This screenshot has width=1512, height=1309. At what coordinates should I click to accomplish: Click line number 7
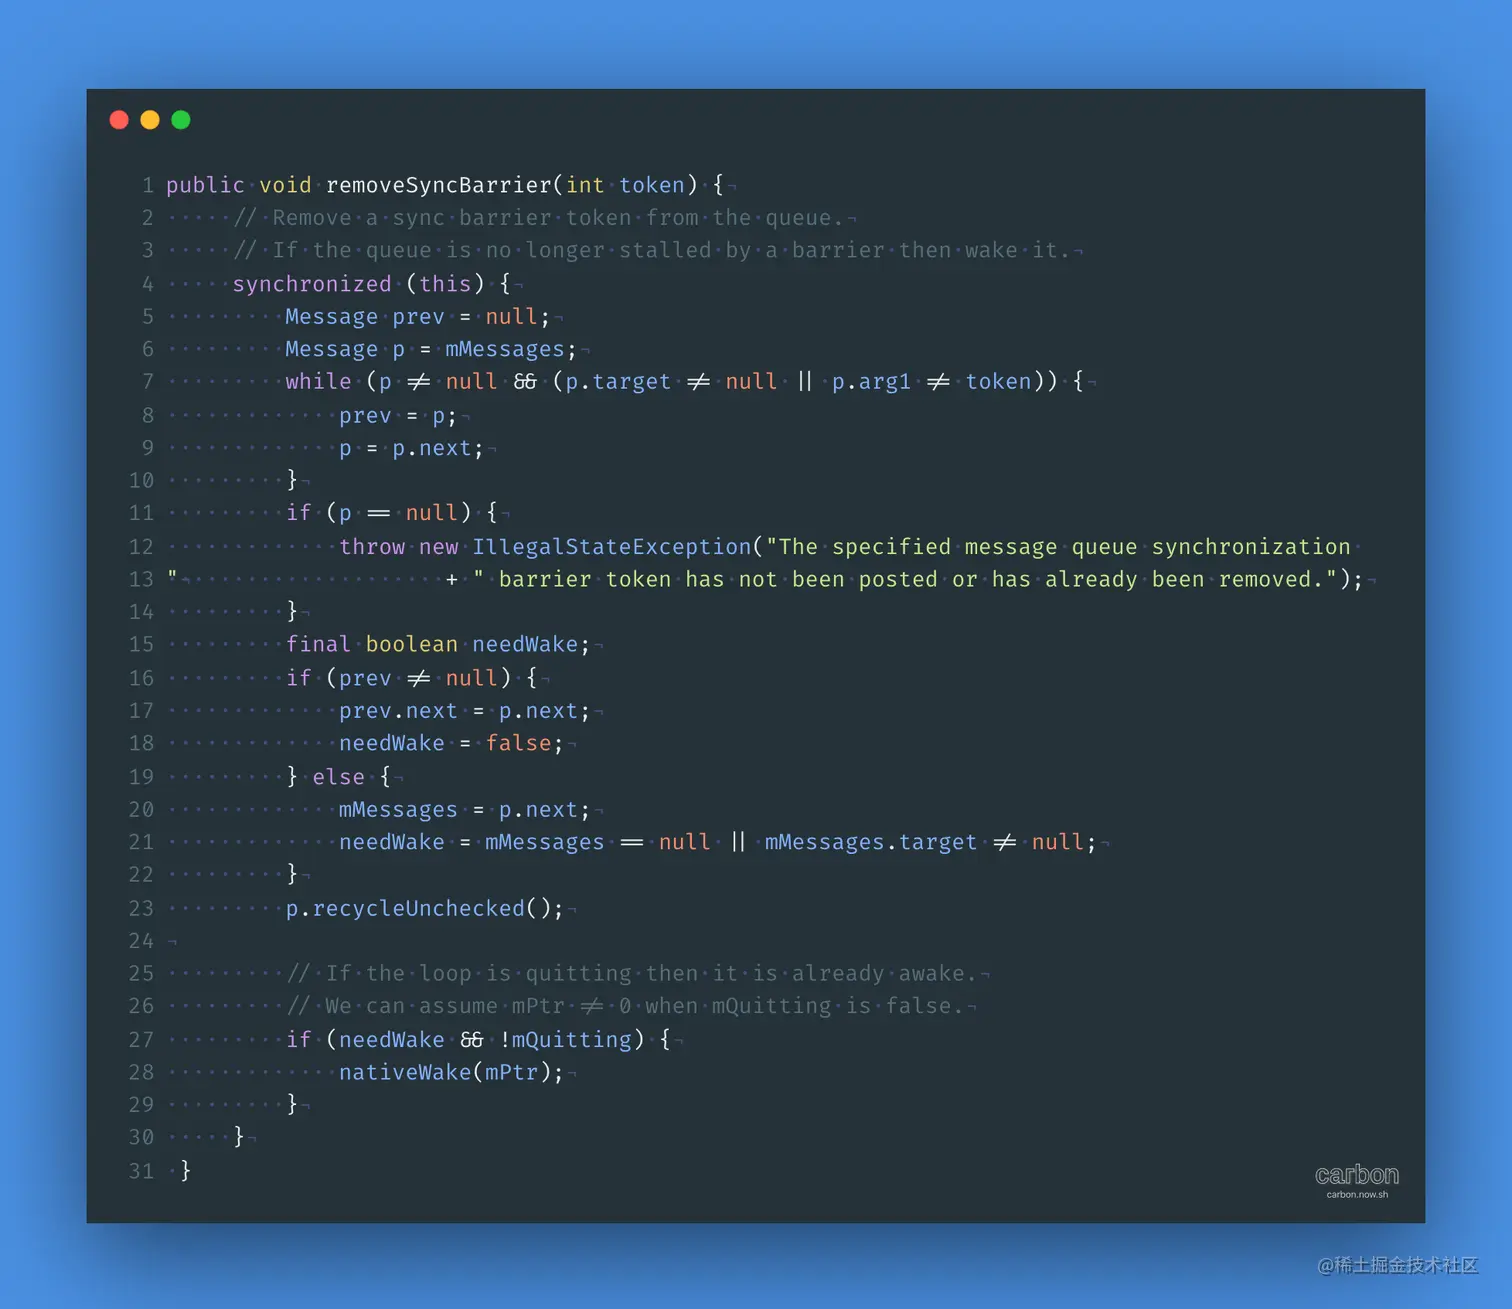click(x=148, y=382)
